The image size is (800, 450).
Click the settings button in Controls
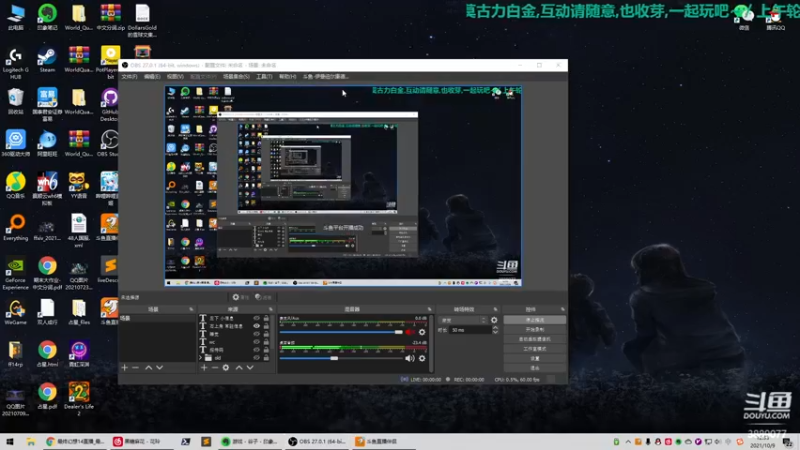(535, 358)
